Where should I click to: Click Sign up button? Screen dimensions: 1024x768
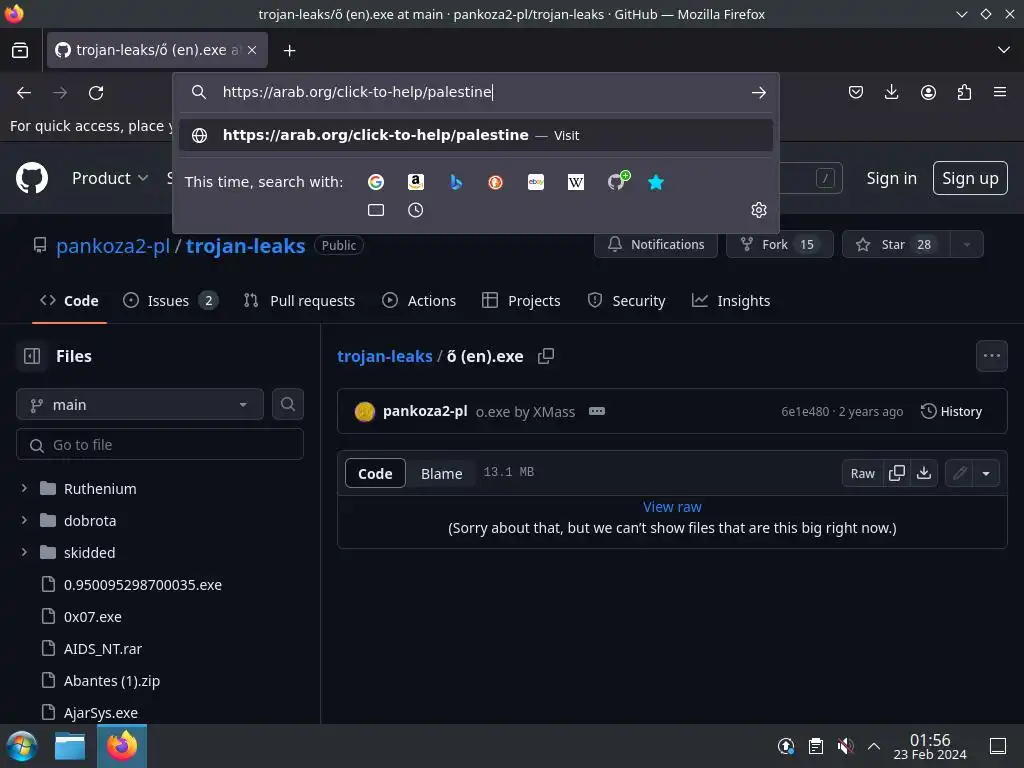[970, 178]
